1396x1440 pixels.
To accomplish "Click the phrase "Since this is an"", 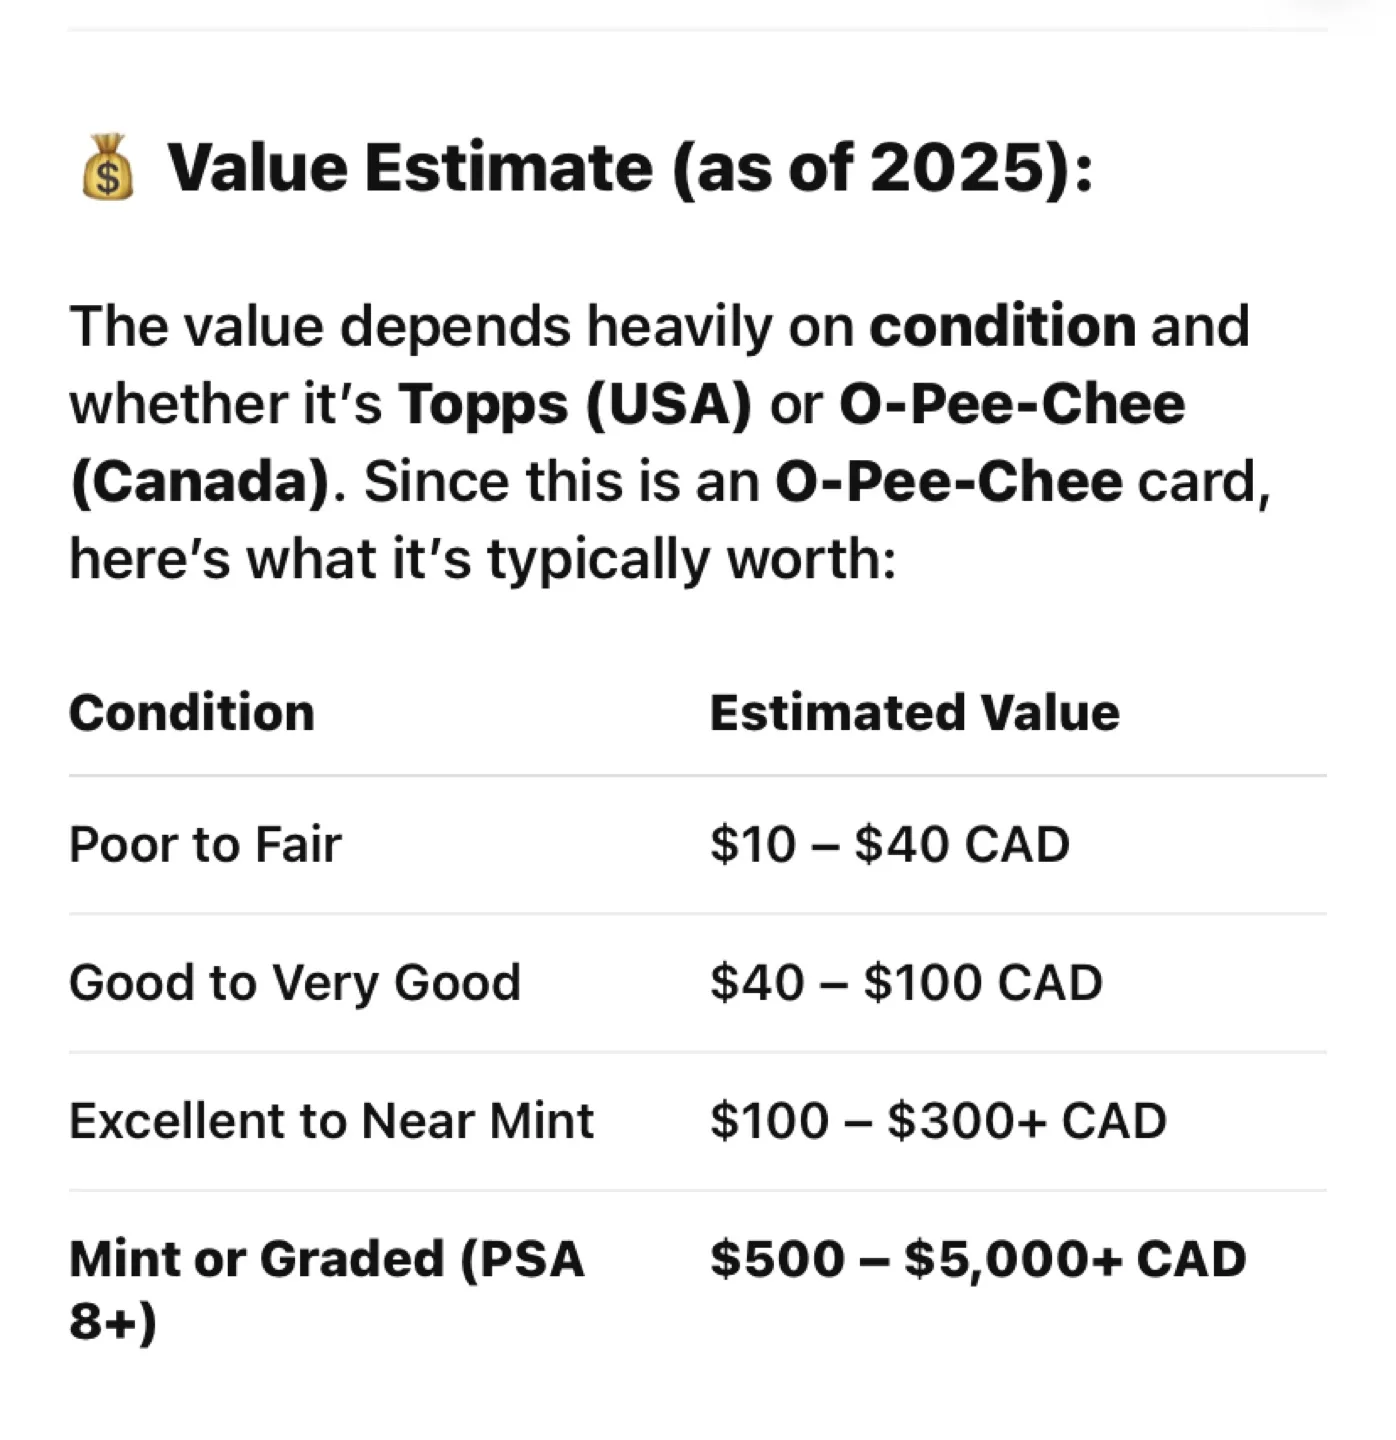I will click(561, 482).
